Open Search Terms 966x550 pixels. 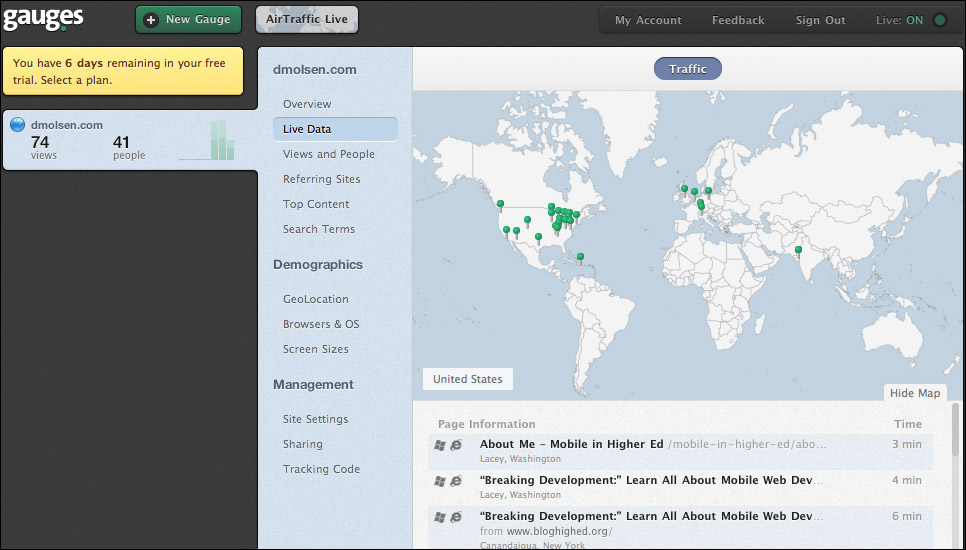click(x=319, y=229)
